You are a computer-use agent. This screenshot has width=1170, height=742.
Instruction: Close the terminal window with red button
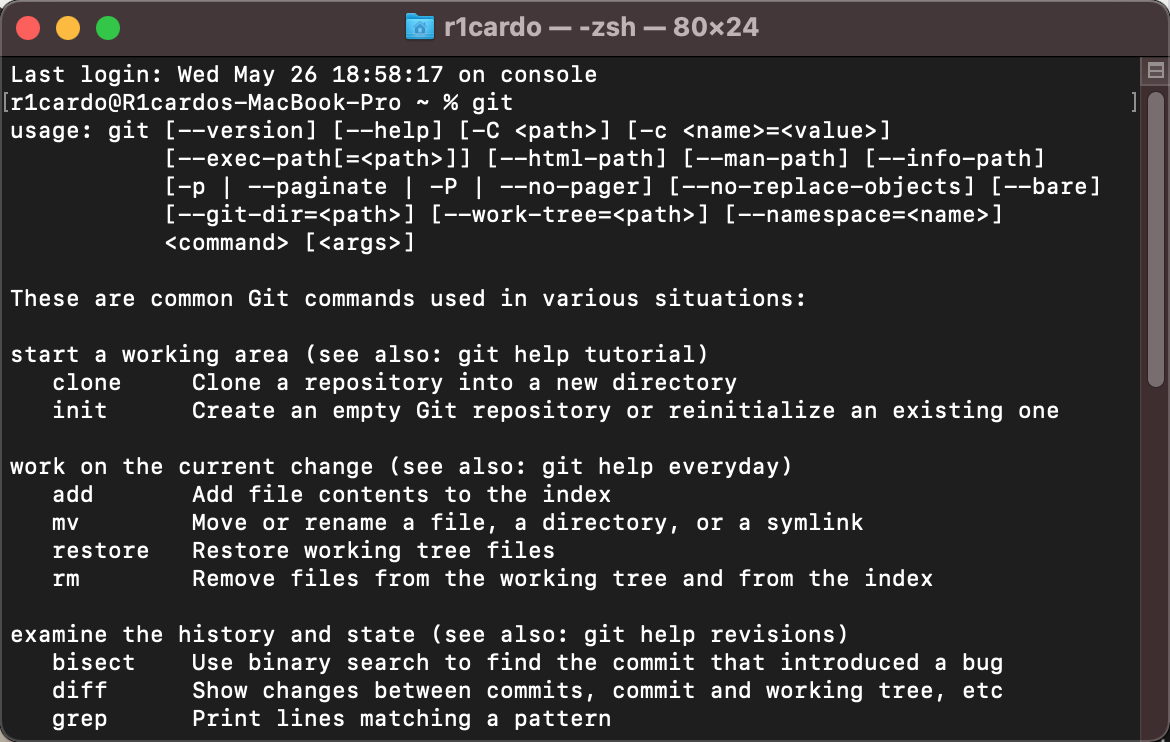[x=28, y=28]
